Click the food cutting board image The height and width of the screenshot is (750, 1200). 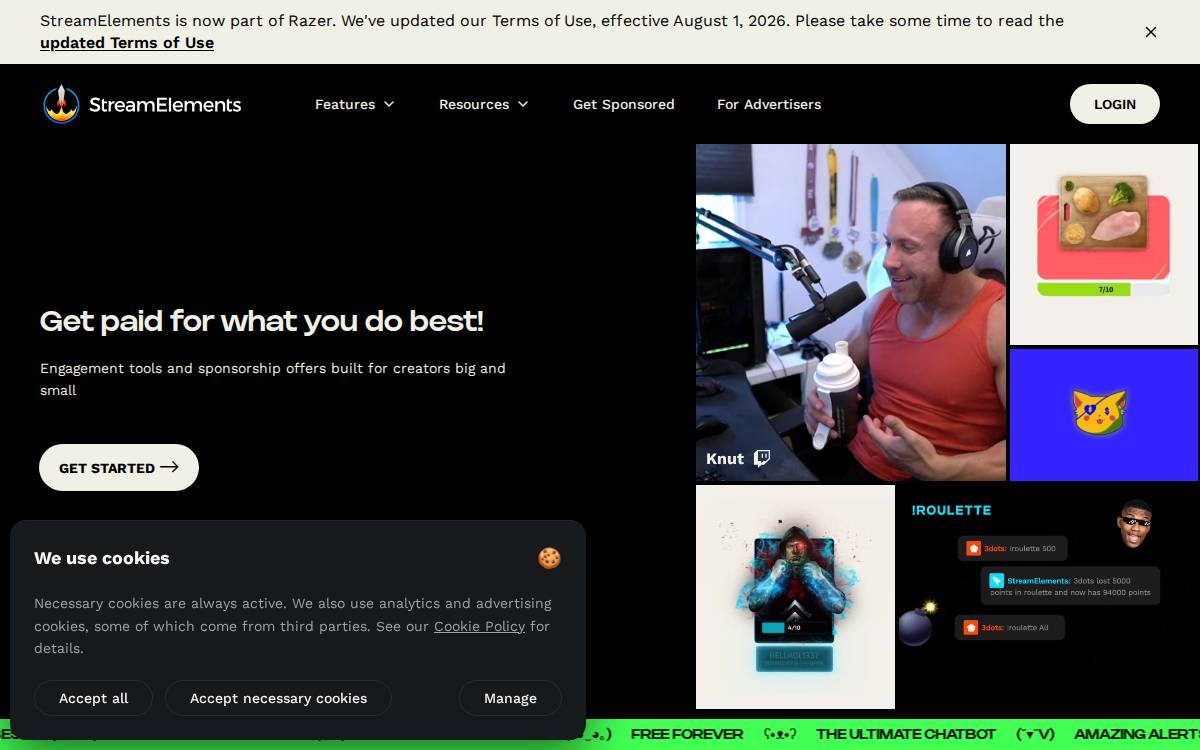pos(1104,213)
